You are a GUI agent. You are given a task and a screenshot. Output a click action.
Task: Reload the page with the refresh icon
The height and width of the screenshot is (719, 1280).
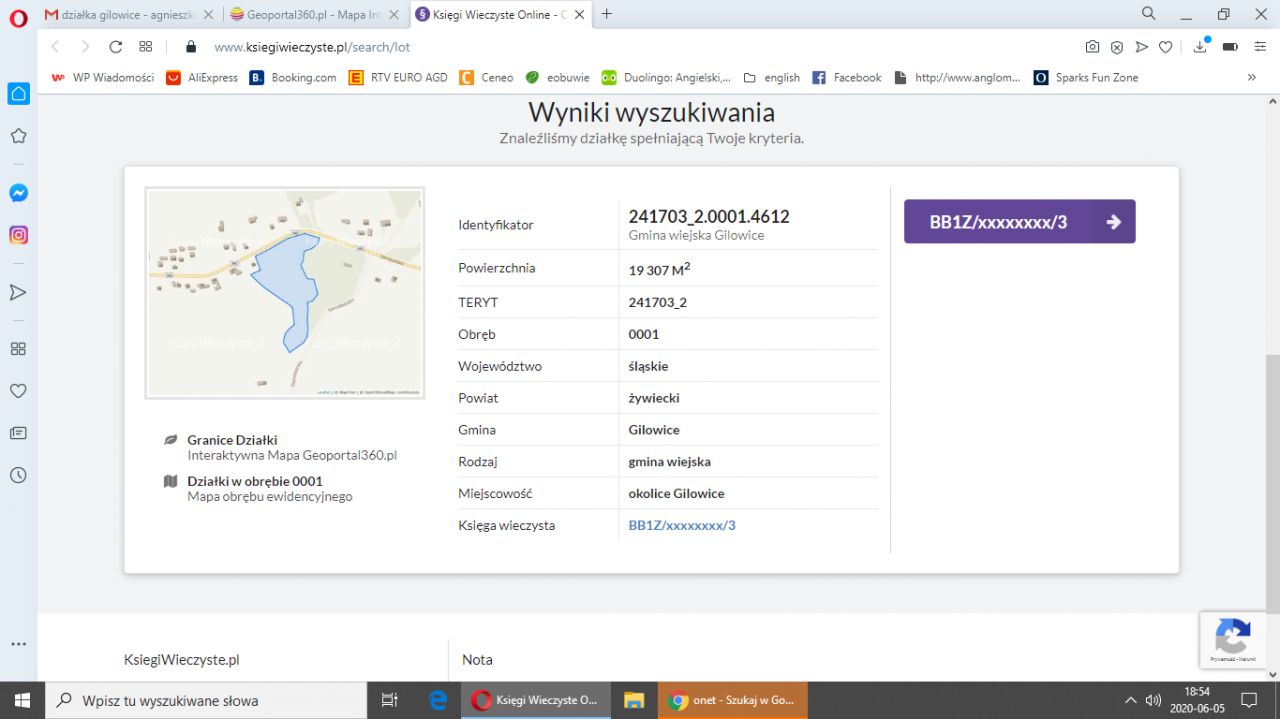115,47
